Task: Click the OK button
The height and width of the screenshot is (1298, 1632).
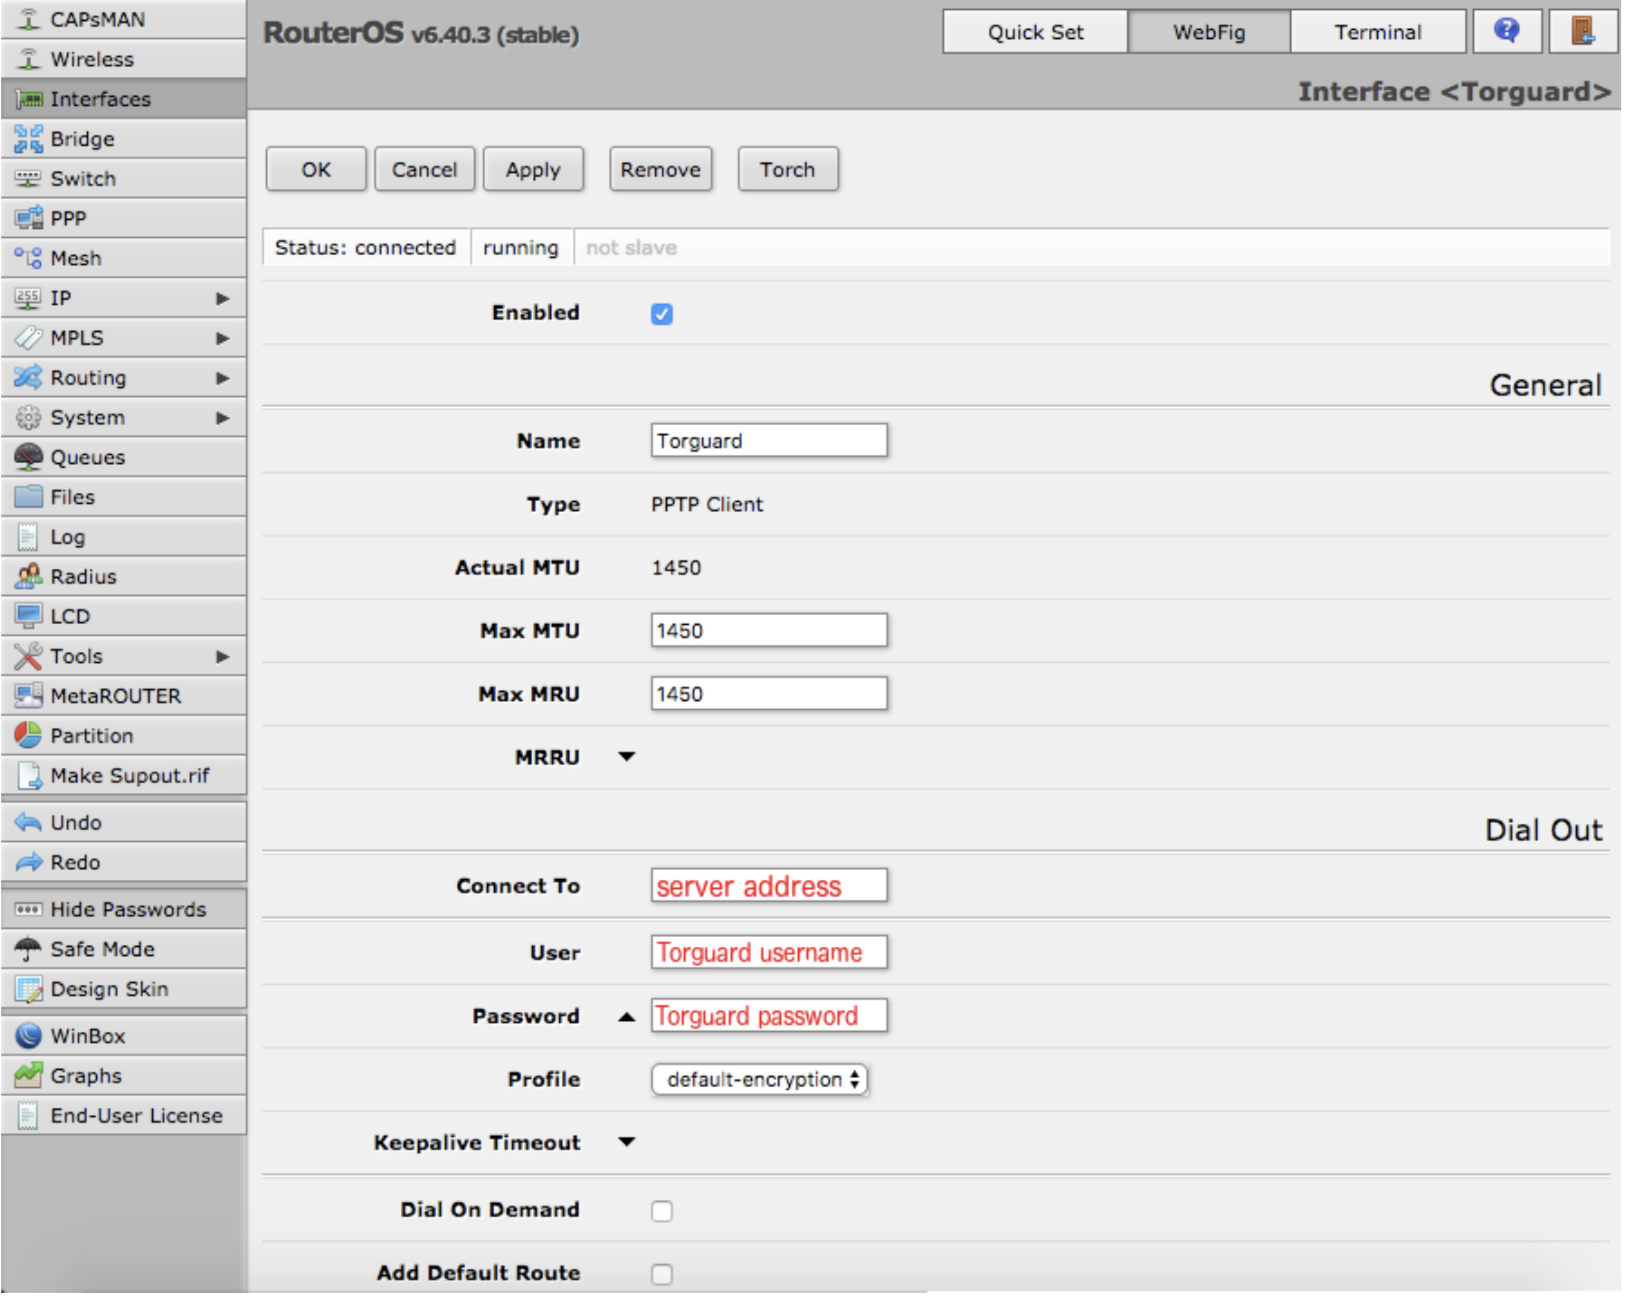Action: point(316,169)
